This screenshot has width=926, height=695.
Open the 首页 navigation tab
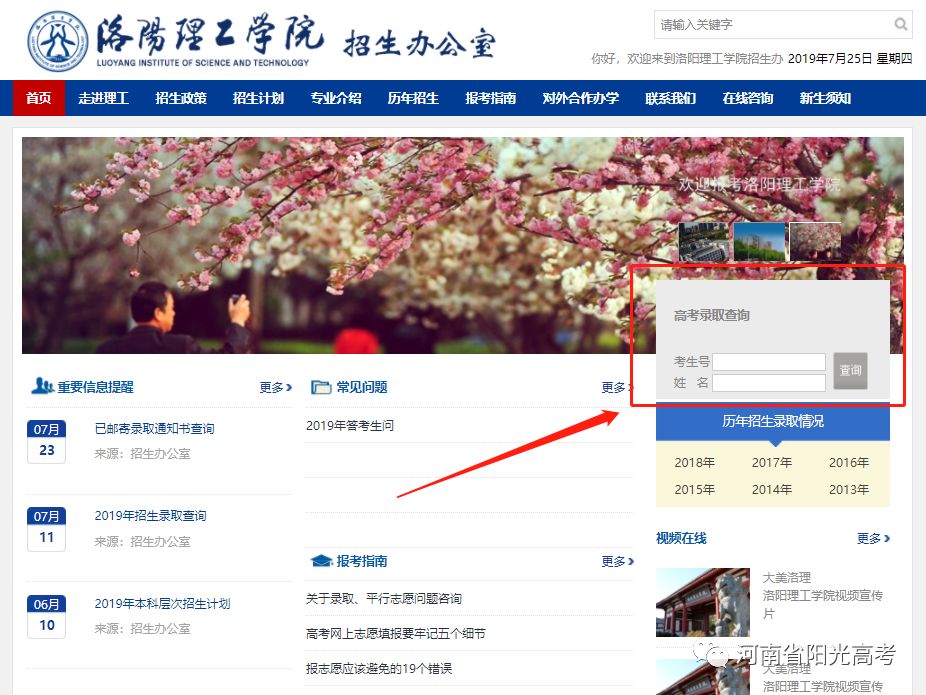(37, 98)
